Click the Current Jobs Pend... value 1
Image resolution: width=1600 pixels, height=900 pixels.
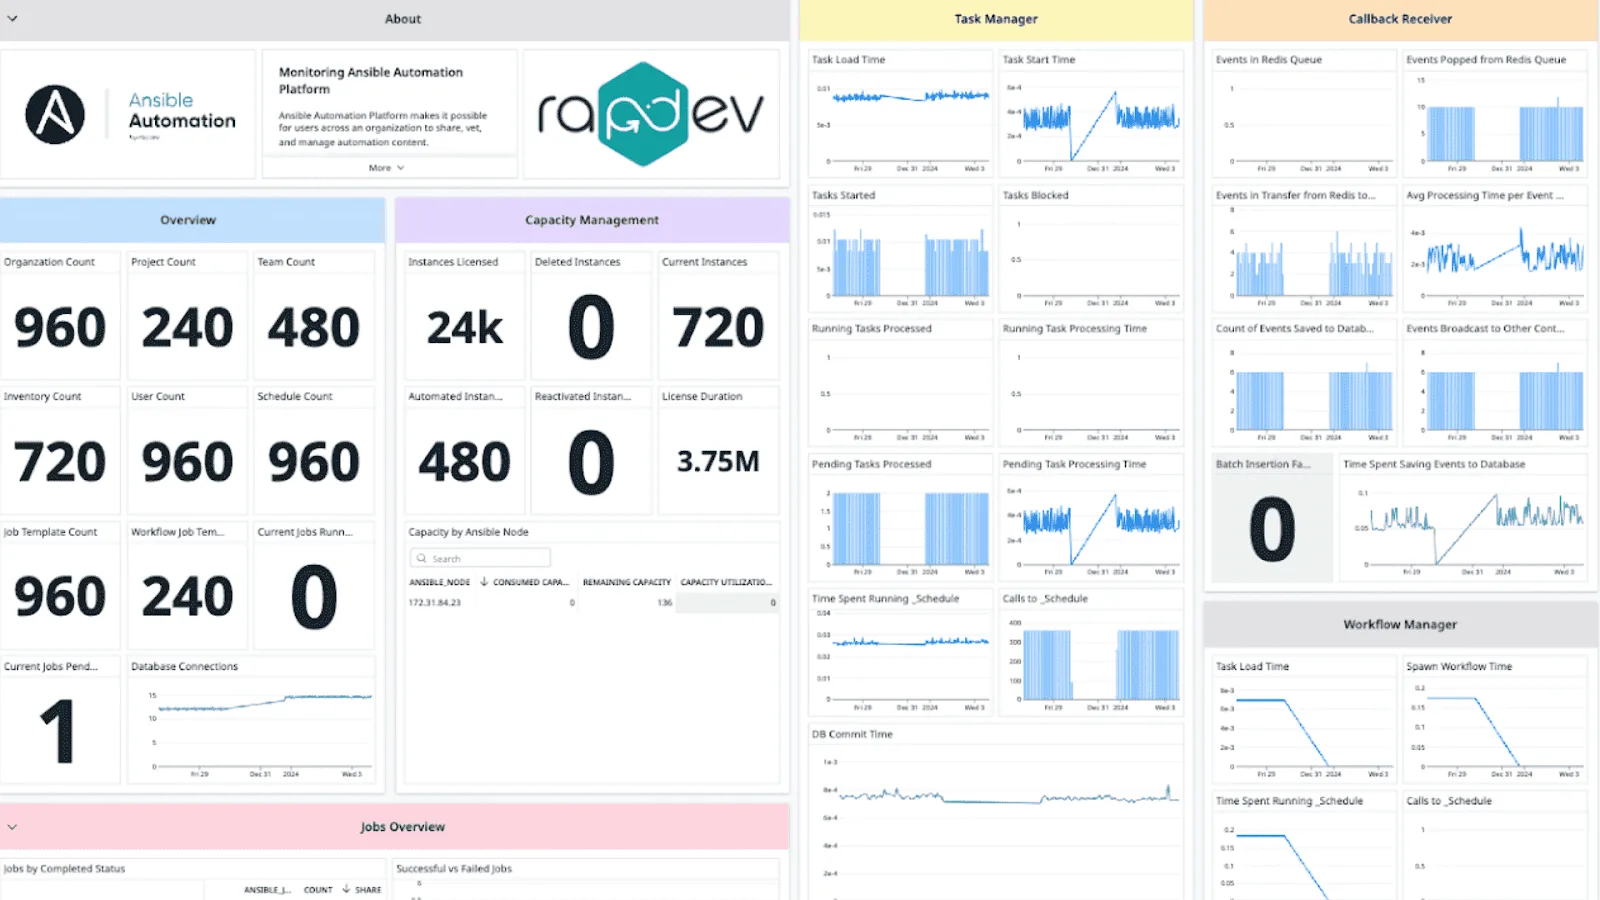(x=58, y=732)
